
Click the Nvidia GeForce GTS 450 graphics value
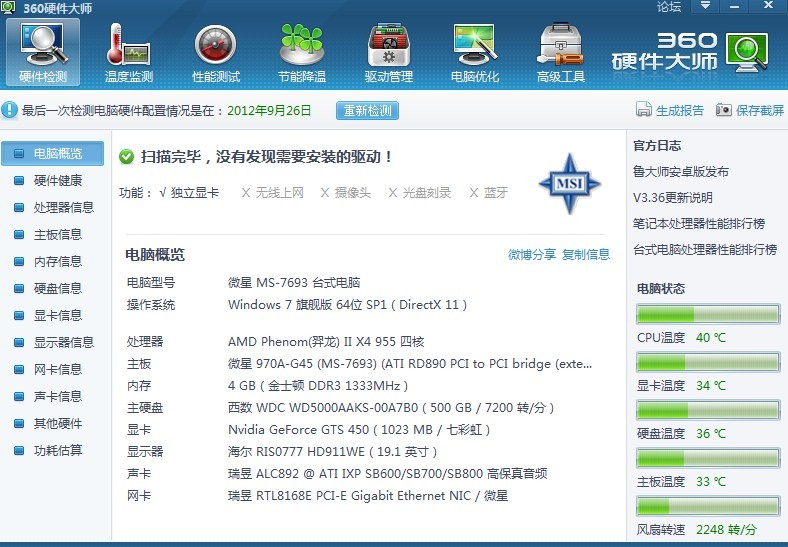coord(359,430)
